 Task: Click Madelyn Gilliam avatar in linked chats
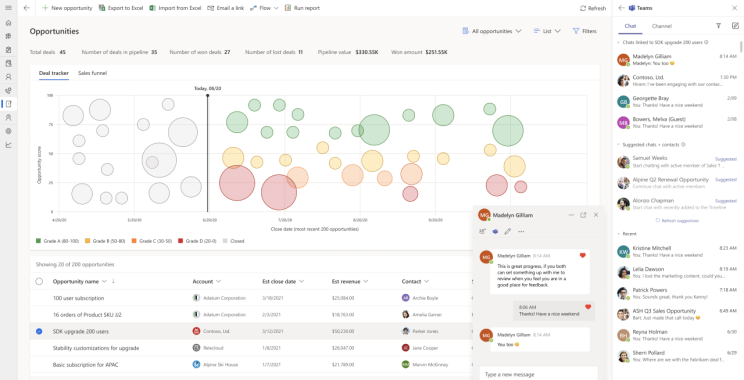623,60
